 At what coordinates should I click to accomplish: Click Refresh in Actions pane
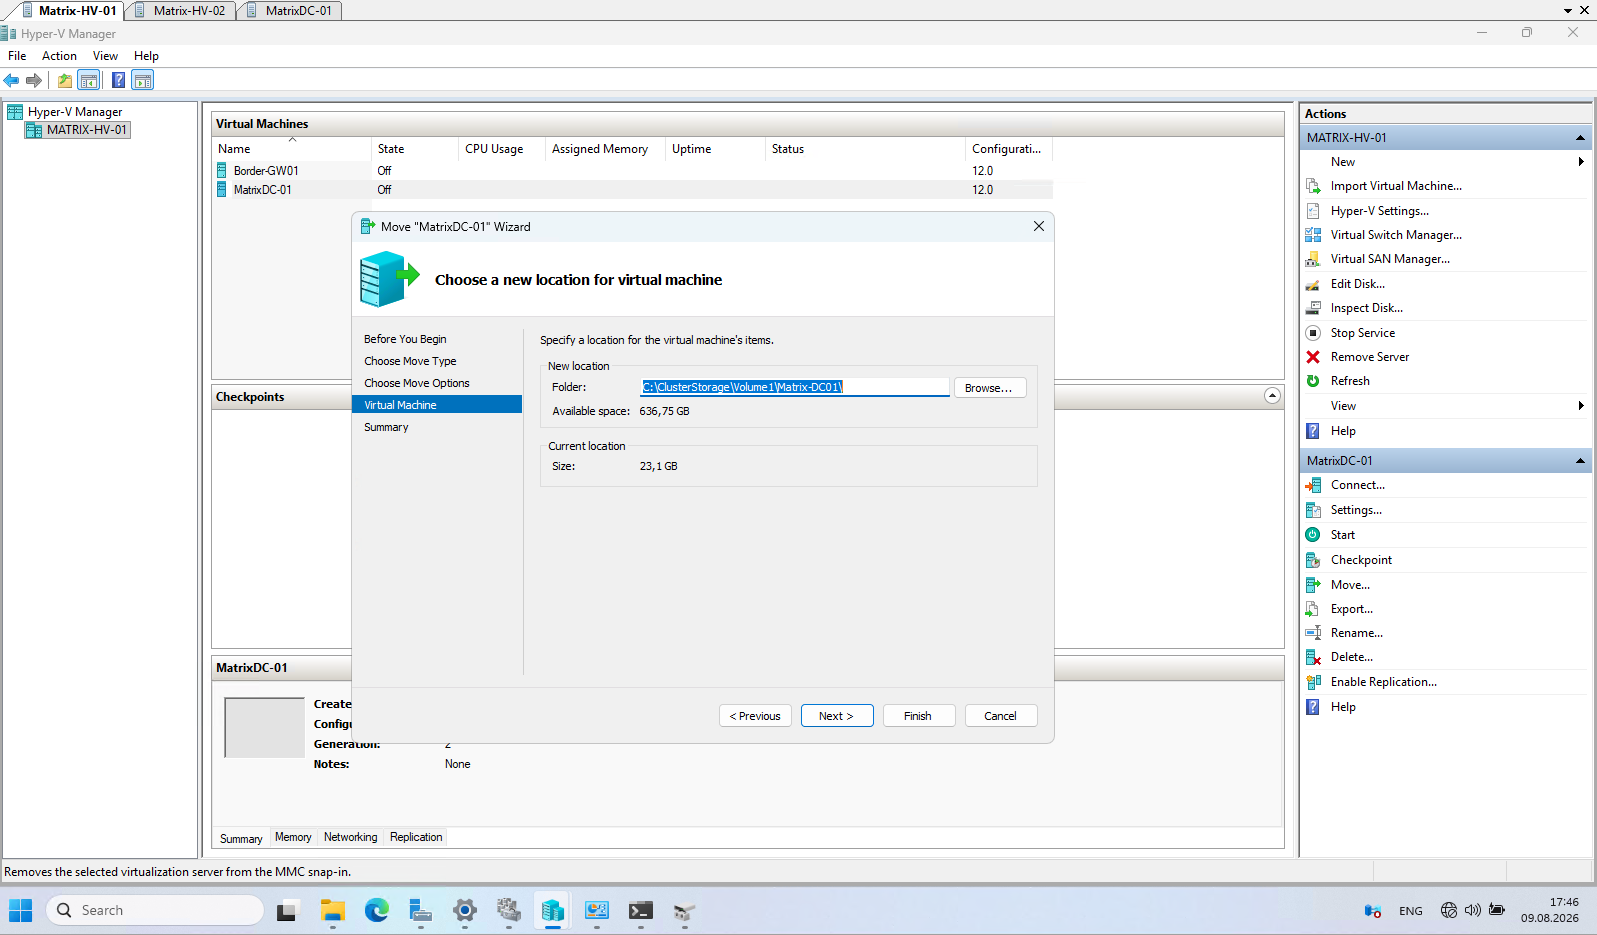pyautogui.click(x=1350, y=381)
